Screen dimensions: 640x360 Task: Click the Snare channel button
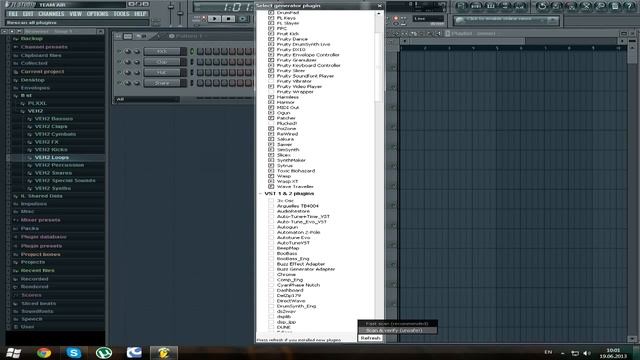(x=162, y=83)
